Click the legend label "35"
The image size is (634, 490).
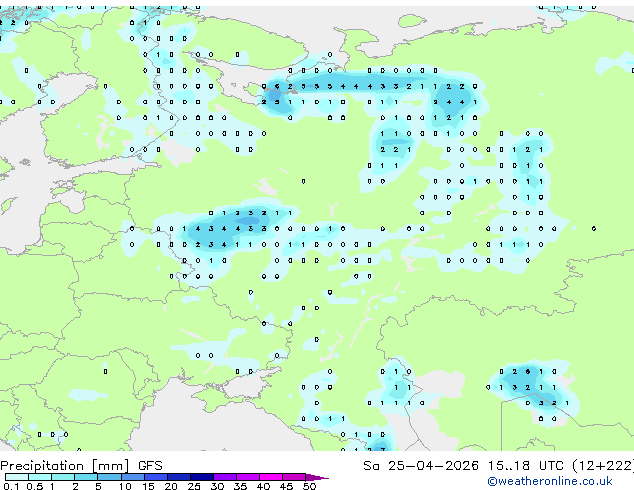pyautogui.click(x=240, y=486)
